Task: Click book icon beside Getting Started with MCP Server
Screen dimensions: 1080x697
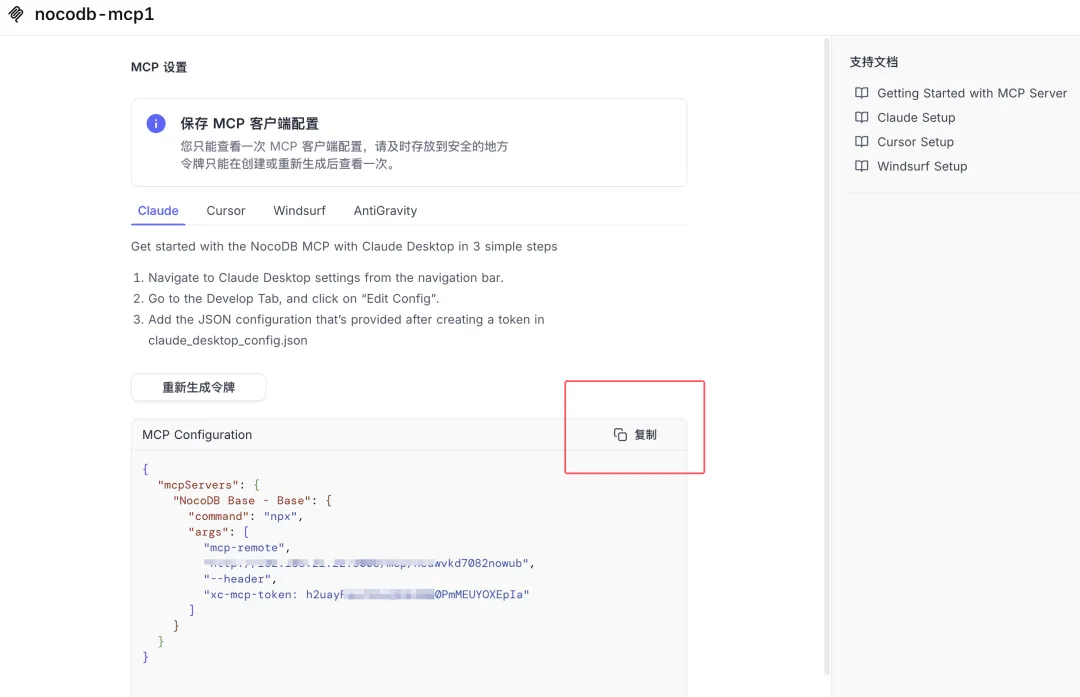Action: (x=861, y=93)
